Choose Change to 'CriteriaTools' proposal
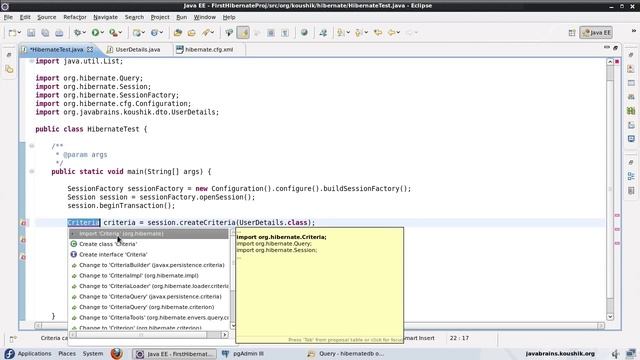The width and height of the screenshot is (640, 360). 149,318
